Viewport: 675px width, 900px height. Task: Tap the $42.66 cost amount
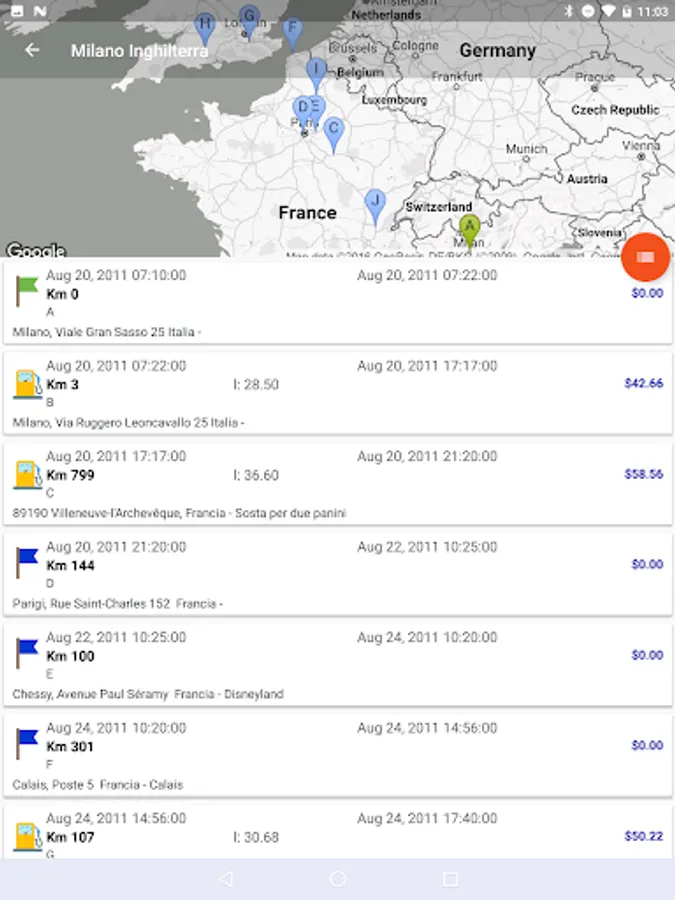click(643, 383)
